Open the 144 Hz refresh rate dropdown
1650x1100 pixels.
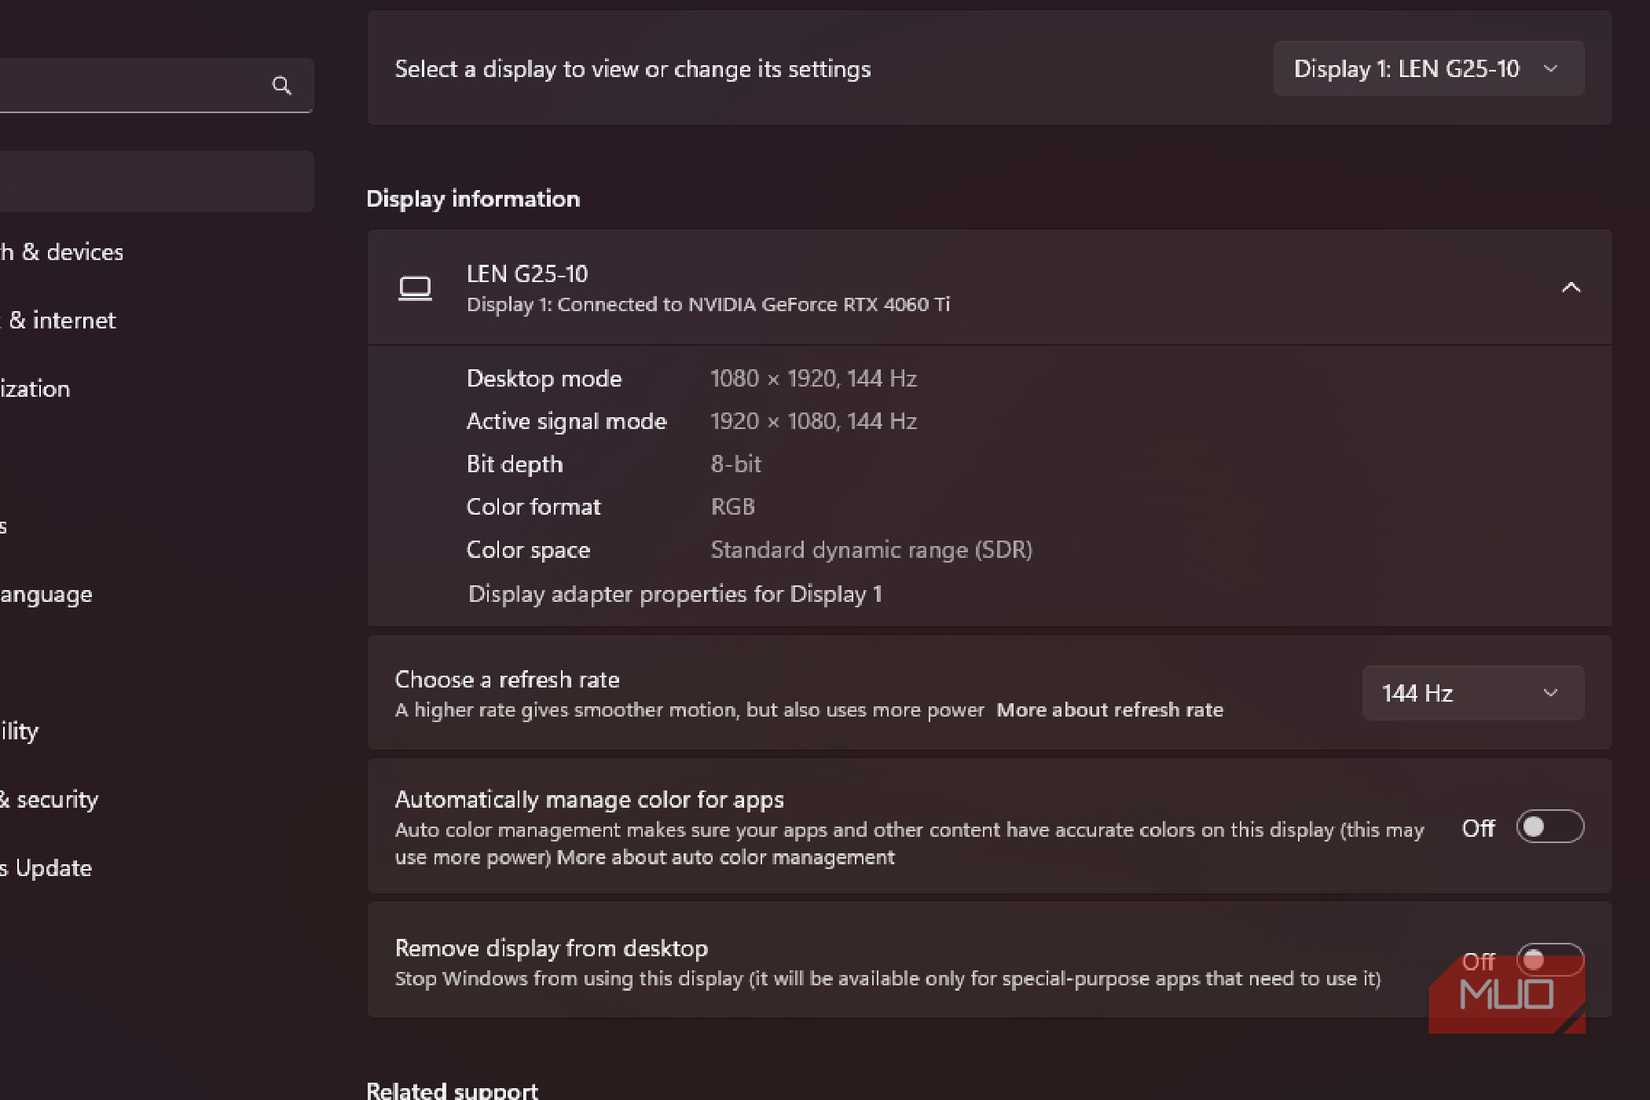pos(1473,693)
